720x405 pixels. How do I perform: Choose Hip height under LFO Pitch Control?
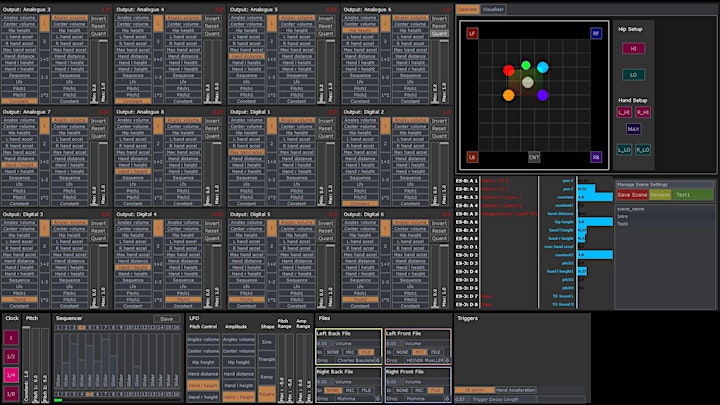pos(203,362)
